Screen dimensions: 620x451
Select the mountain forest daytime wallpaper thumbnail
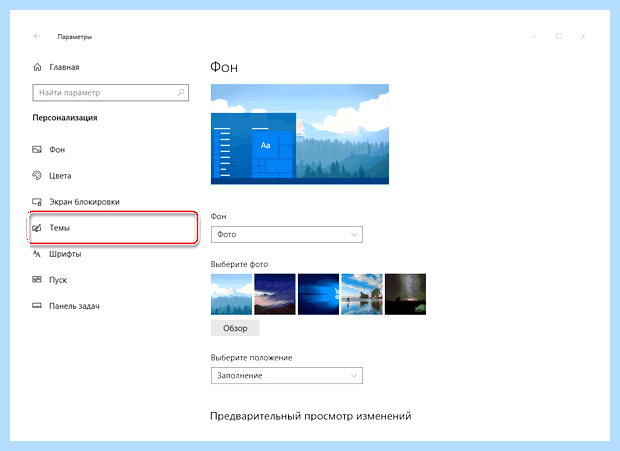231,294
